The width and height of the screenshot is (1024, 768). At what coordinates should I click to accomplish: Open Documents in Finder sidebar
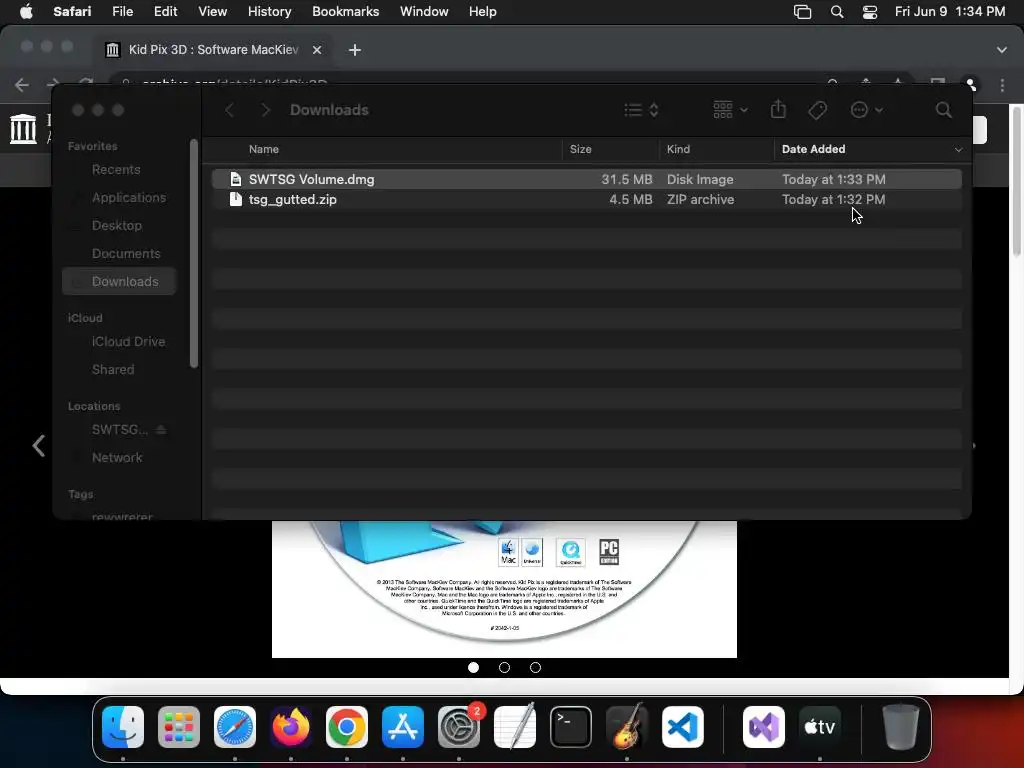(126, 253)
